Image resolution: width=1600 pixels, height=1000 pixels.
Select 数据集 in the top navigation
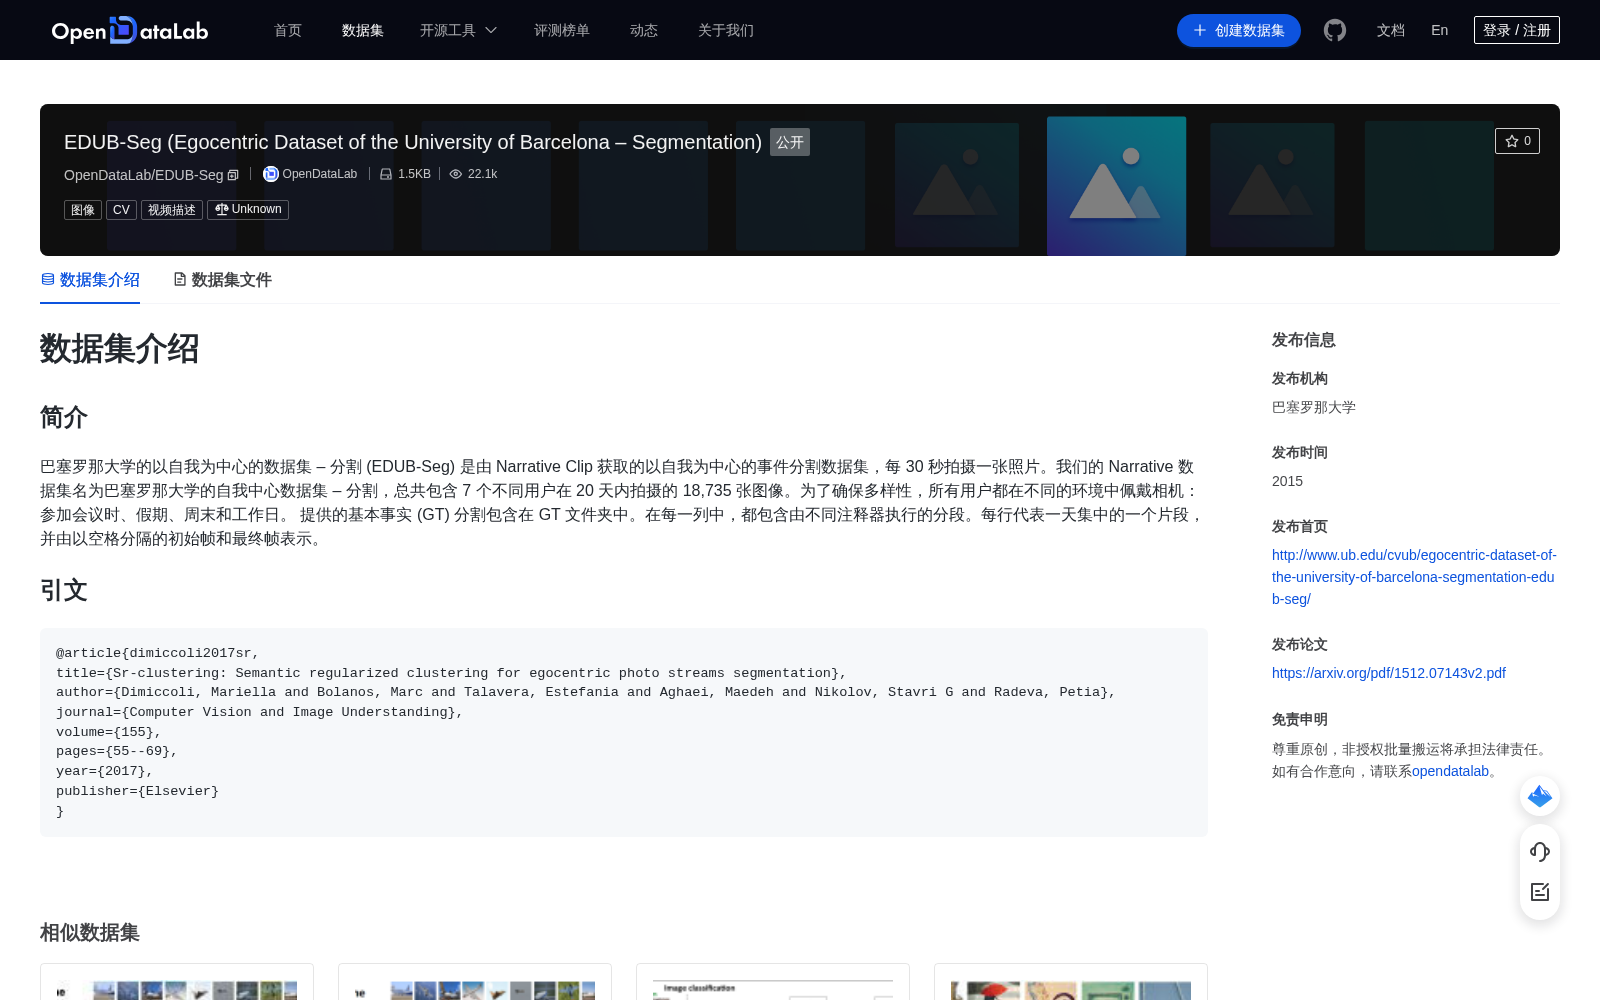(x=363, y=30)
